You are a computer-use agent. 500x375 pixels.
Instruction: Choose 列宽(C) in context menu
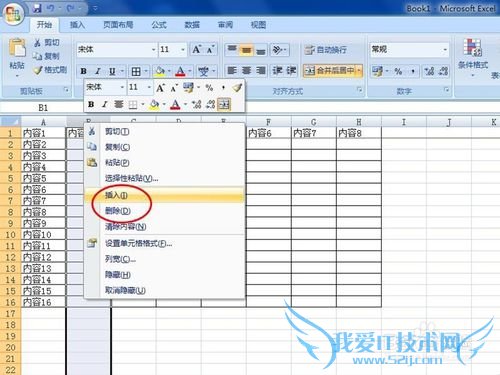(165, 259)
